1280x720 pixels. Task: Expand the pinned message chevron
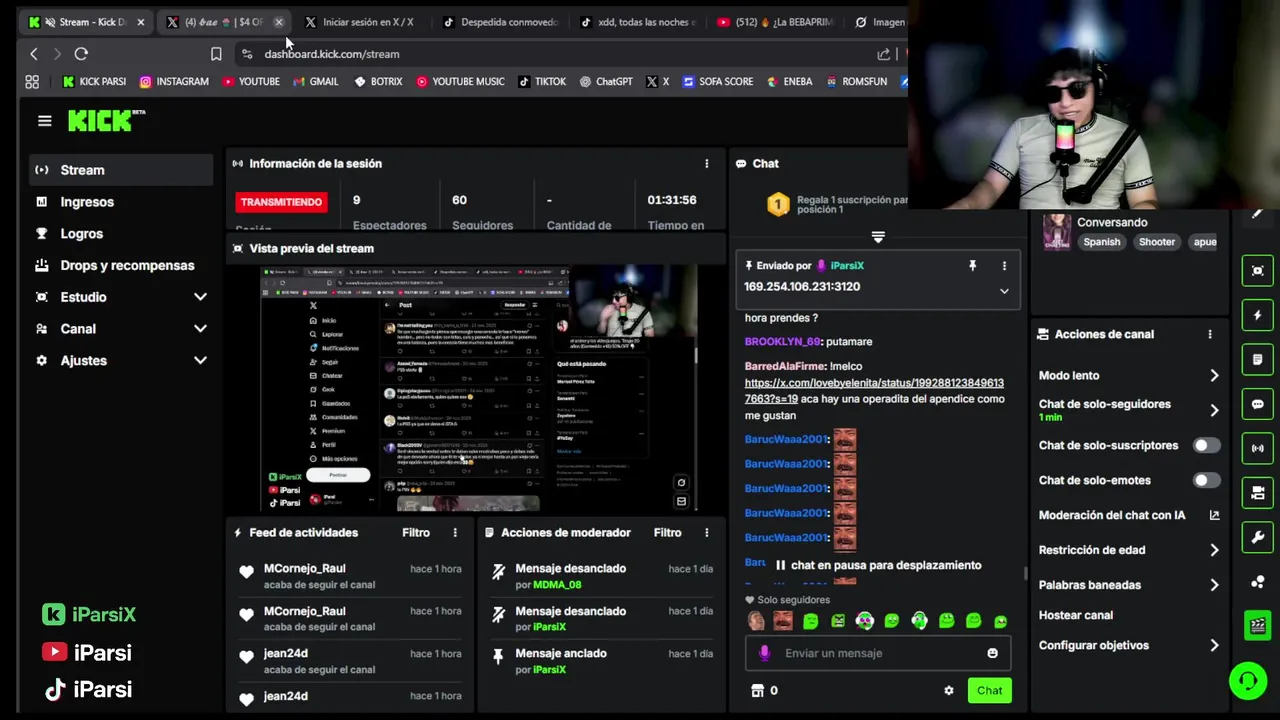tap(1004, 292)
